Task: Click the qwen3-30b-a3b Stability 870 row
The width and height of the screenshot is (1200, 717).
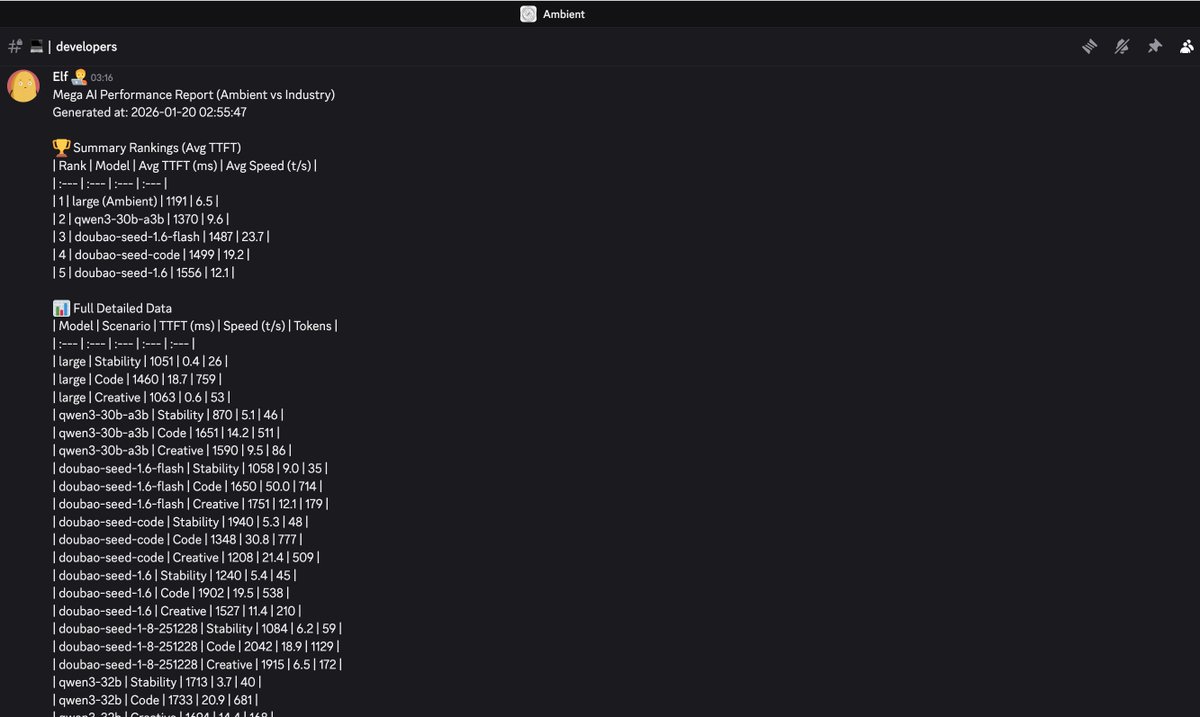Action: coord(168,415)
